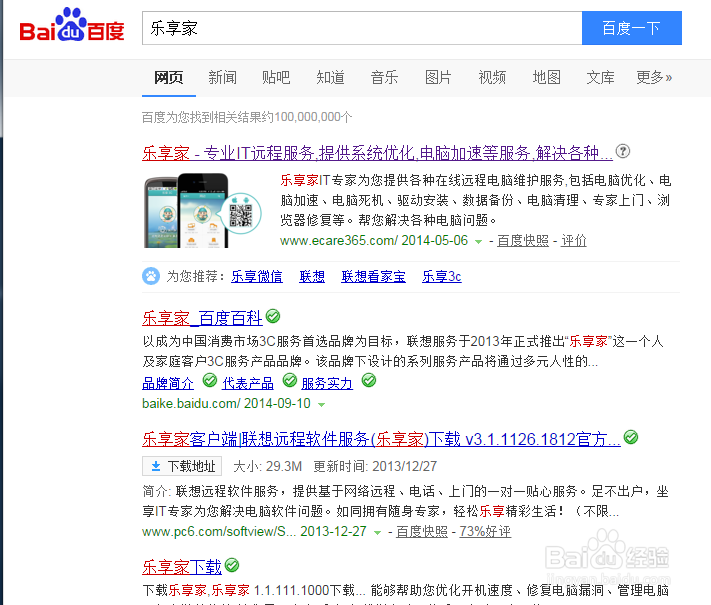Screen dimensions: 711x605
Task: Open the 乐享家_百度百科 result
Action: click(202, 318)
